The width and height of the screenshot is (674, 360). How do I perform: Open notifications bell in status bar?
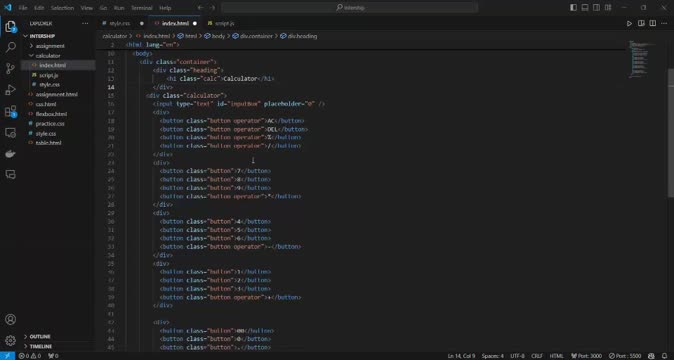(665, 356)
